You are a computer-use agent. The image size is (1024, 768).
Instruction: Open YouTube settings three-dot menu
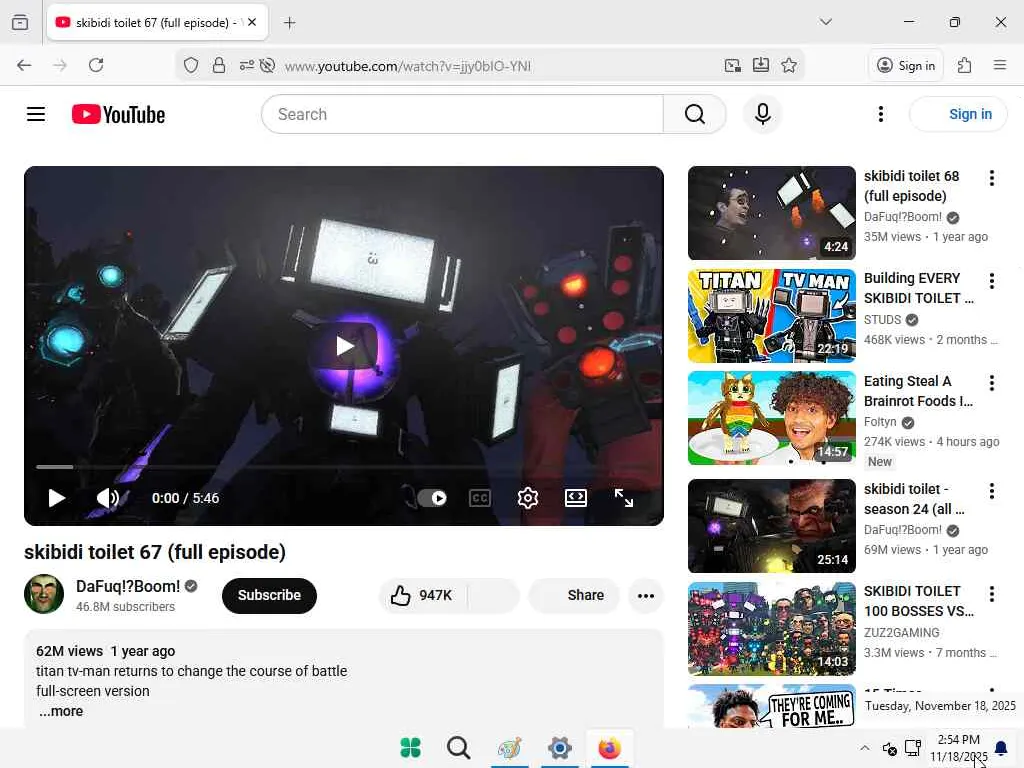(x=880, y=114)
